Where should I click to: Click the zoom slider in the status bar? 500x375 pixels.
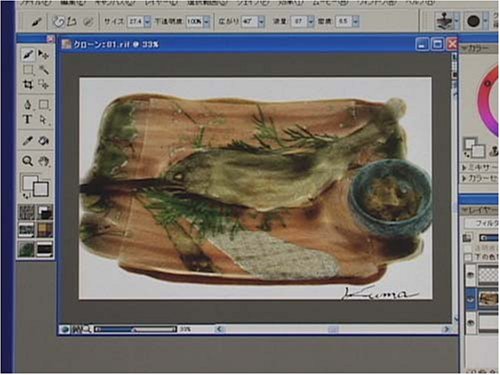(x=135, y=330)
